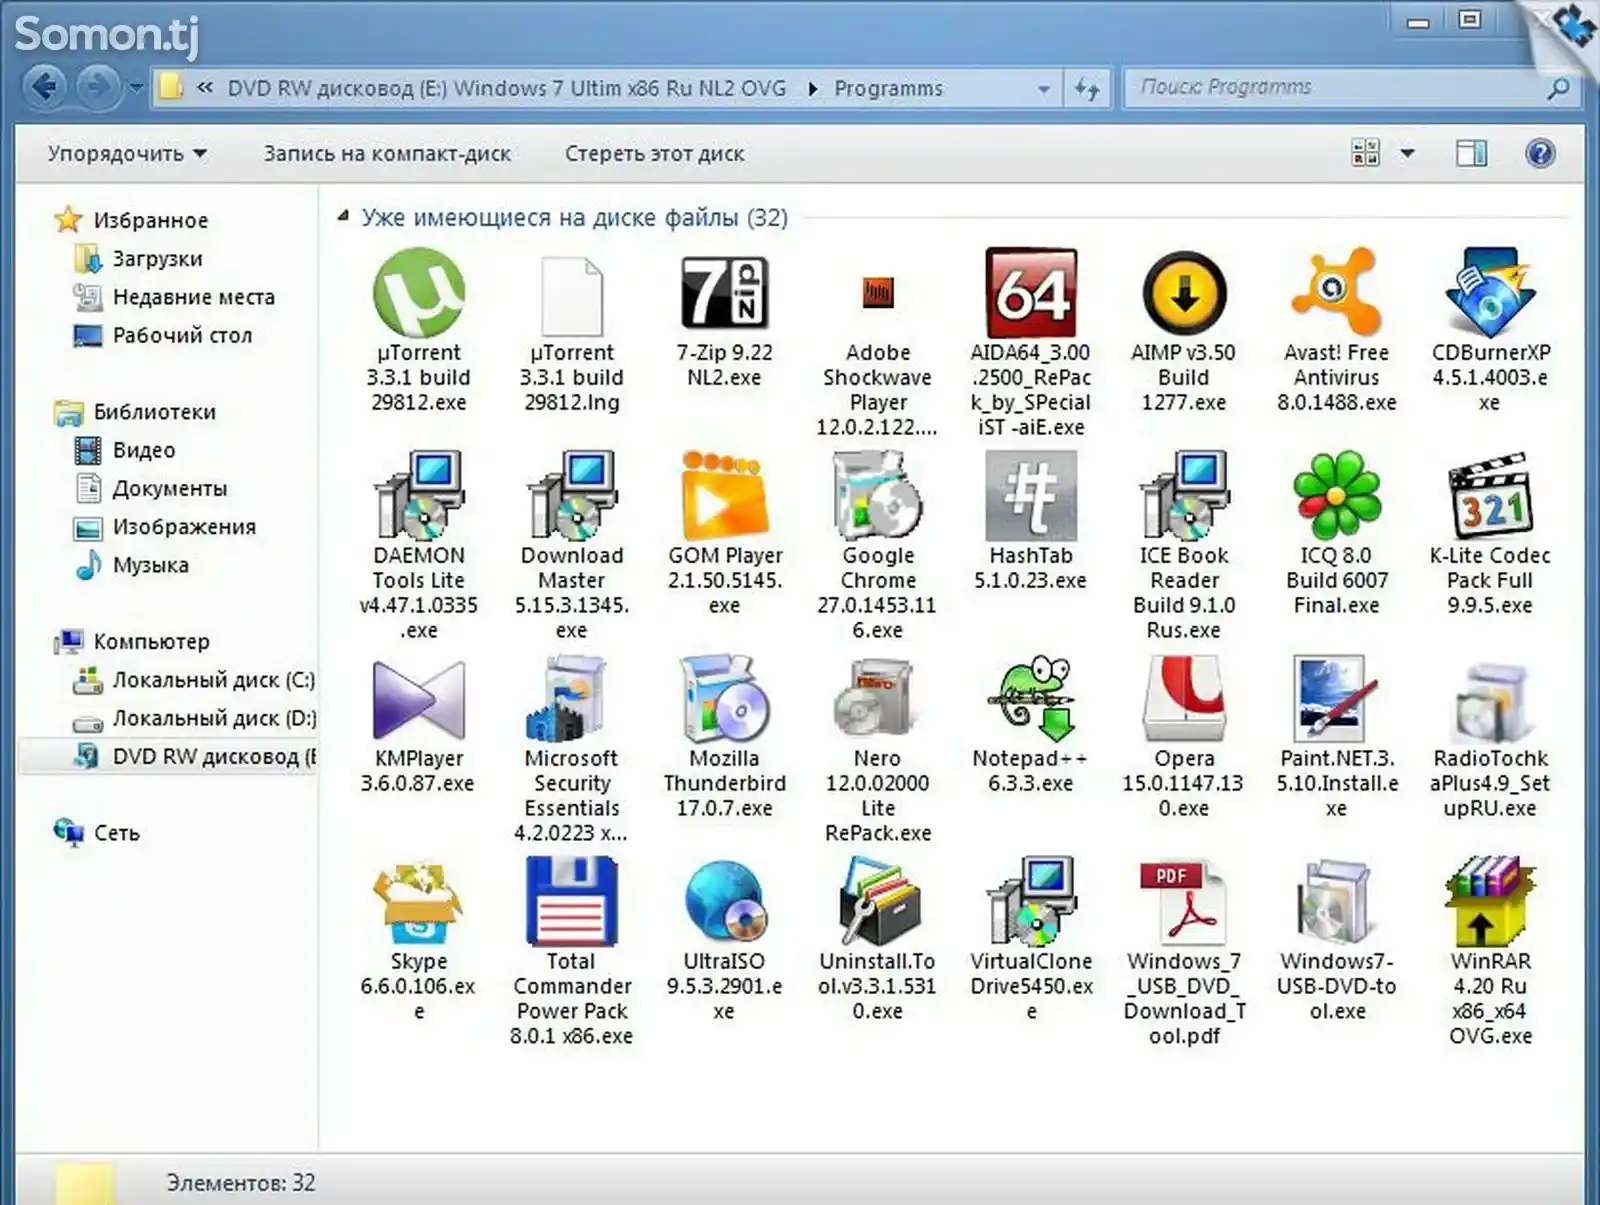Select the ICQ 8.0 Build 6007 Final.exe icon

coord(1337,495)
